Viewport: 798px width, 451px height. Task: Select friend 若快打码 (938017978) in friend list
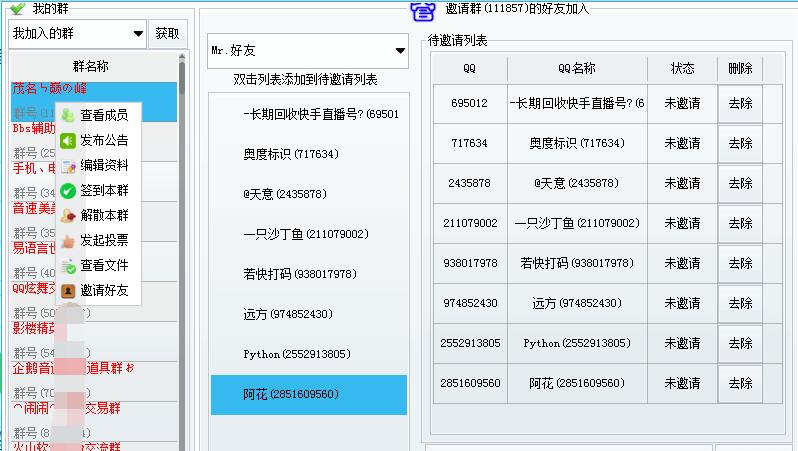(308, 274)
